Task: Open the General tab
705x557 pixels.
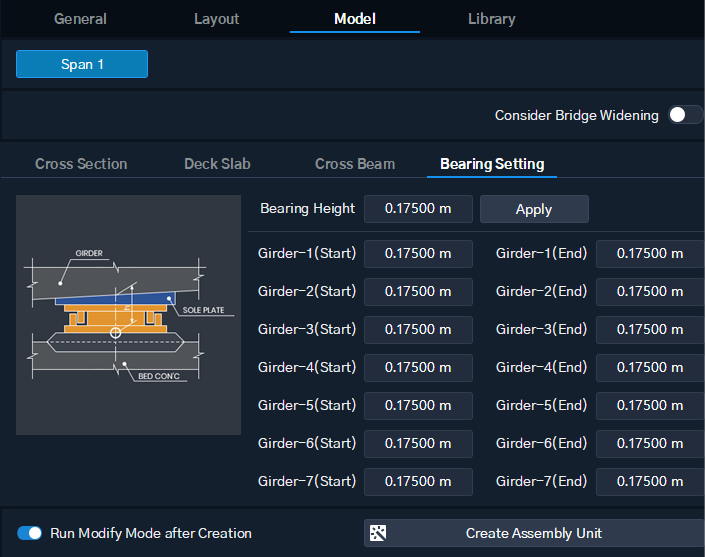Action: (x=80, y=19)
